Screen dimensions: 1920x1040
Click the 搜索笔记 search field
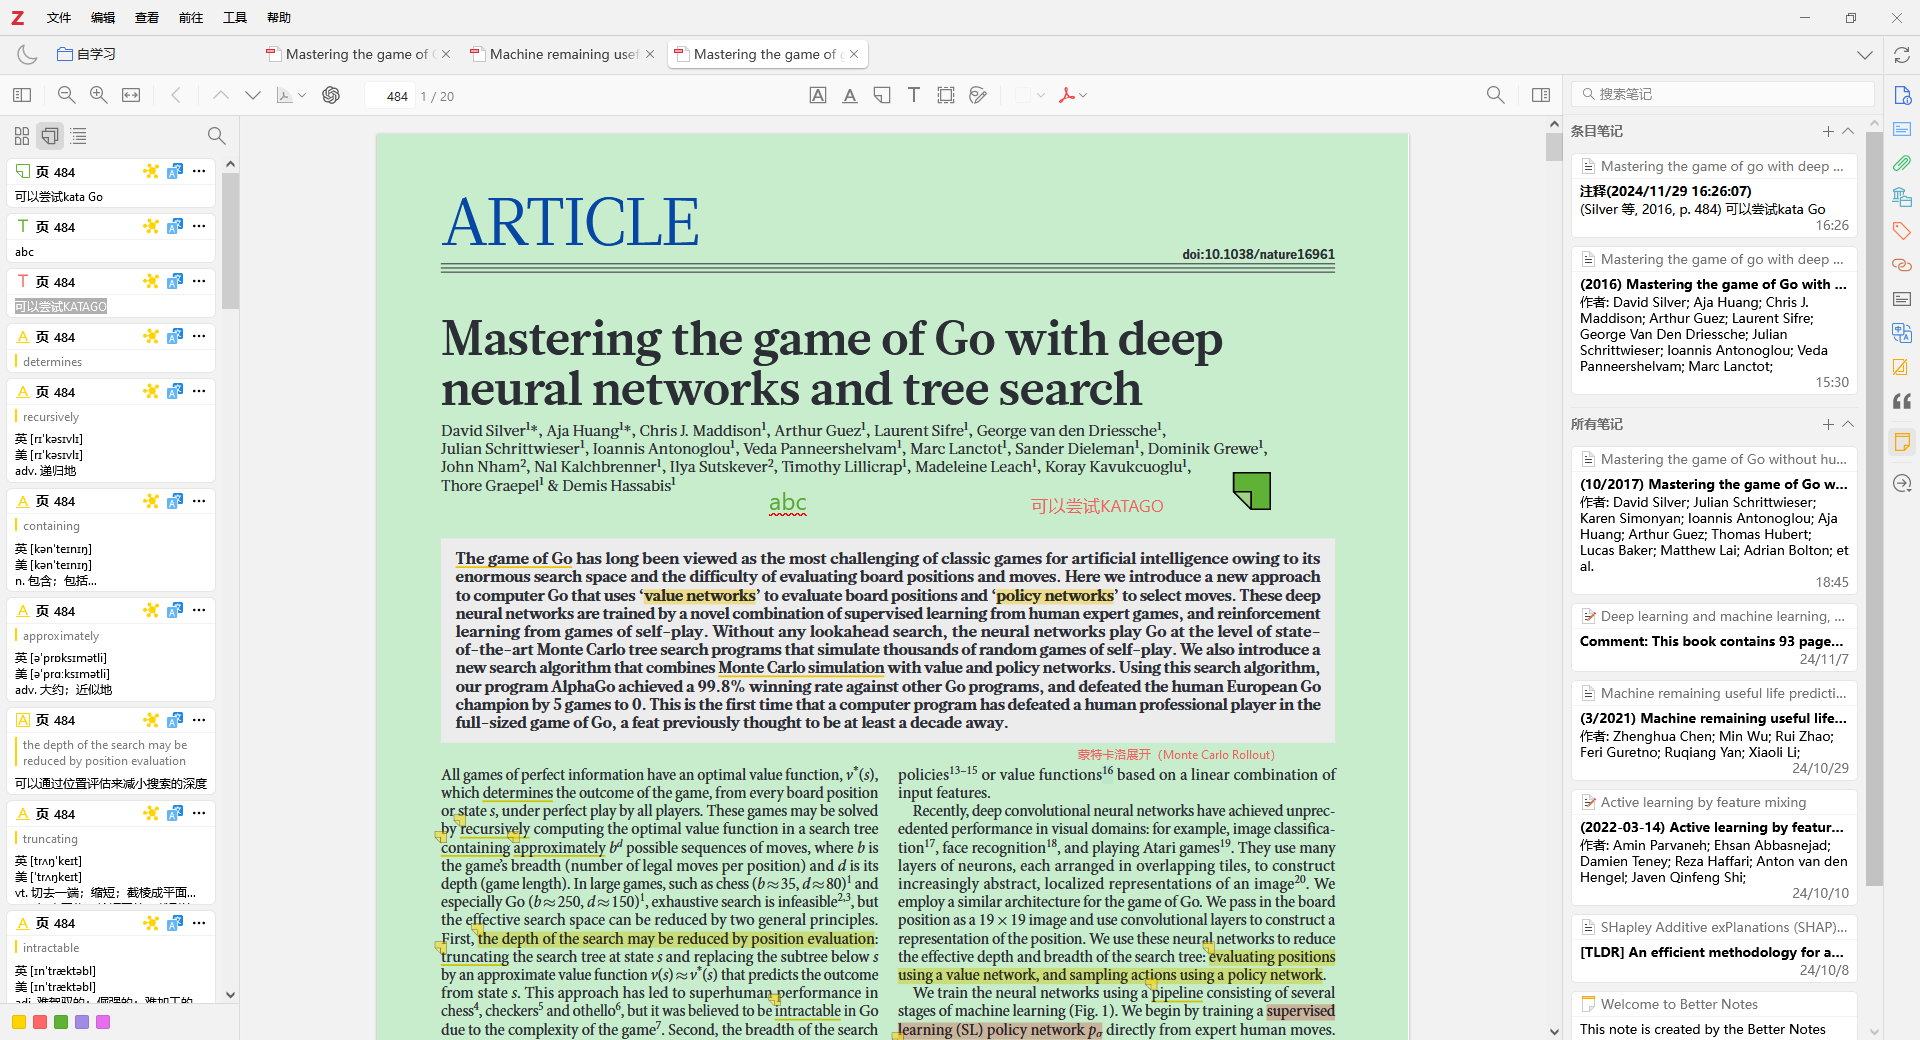click(1722, 94)
